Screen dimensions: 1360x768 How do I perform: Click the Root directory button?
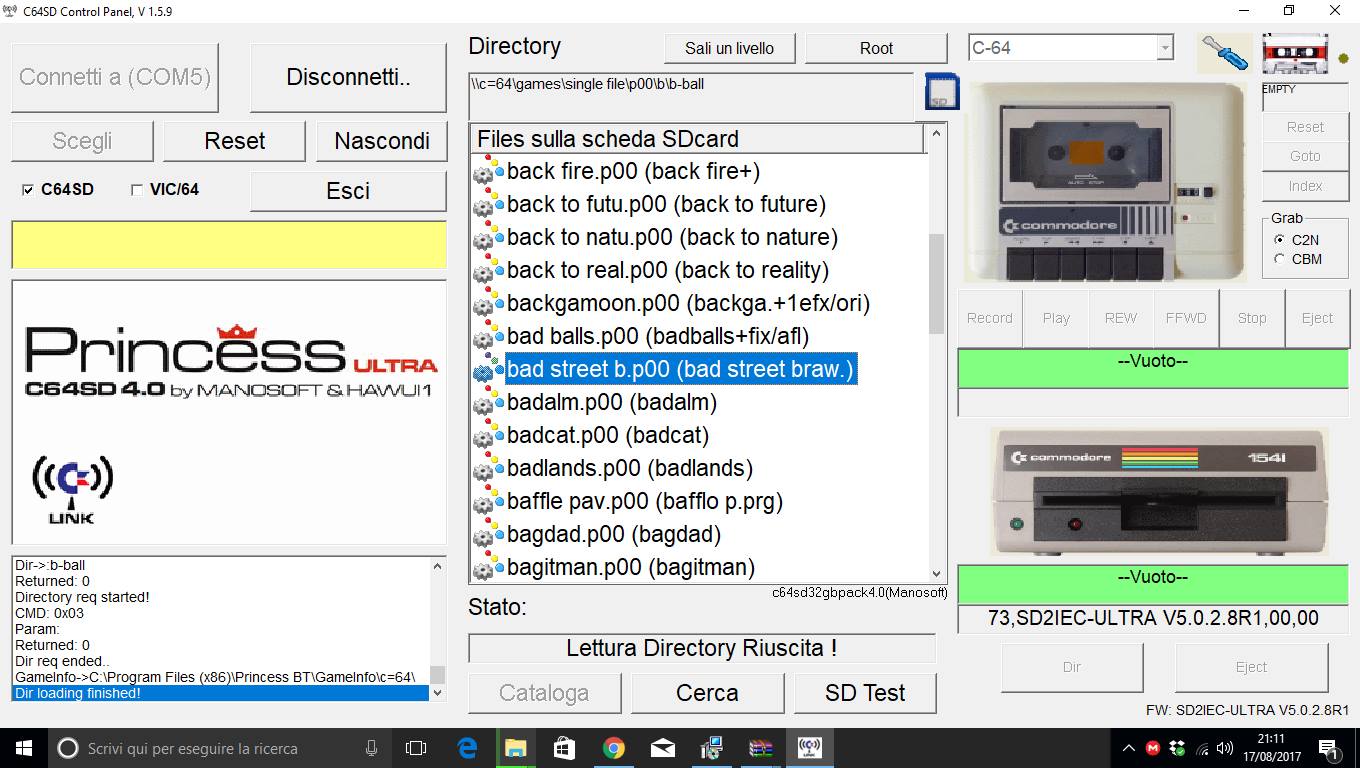[x=876, y=48]
